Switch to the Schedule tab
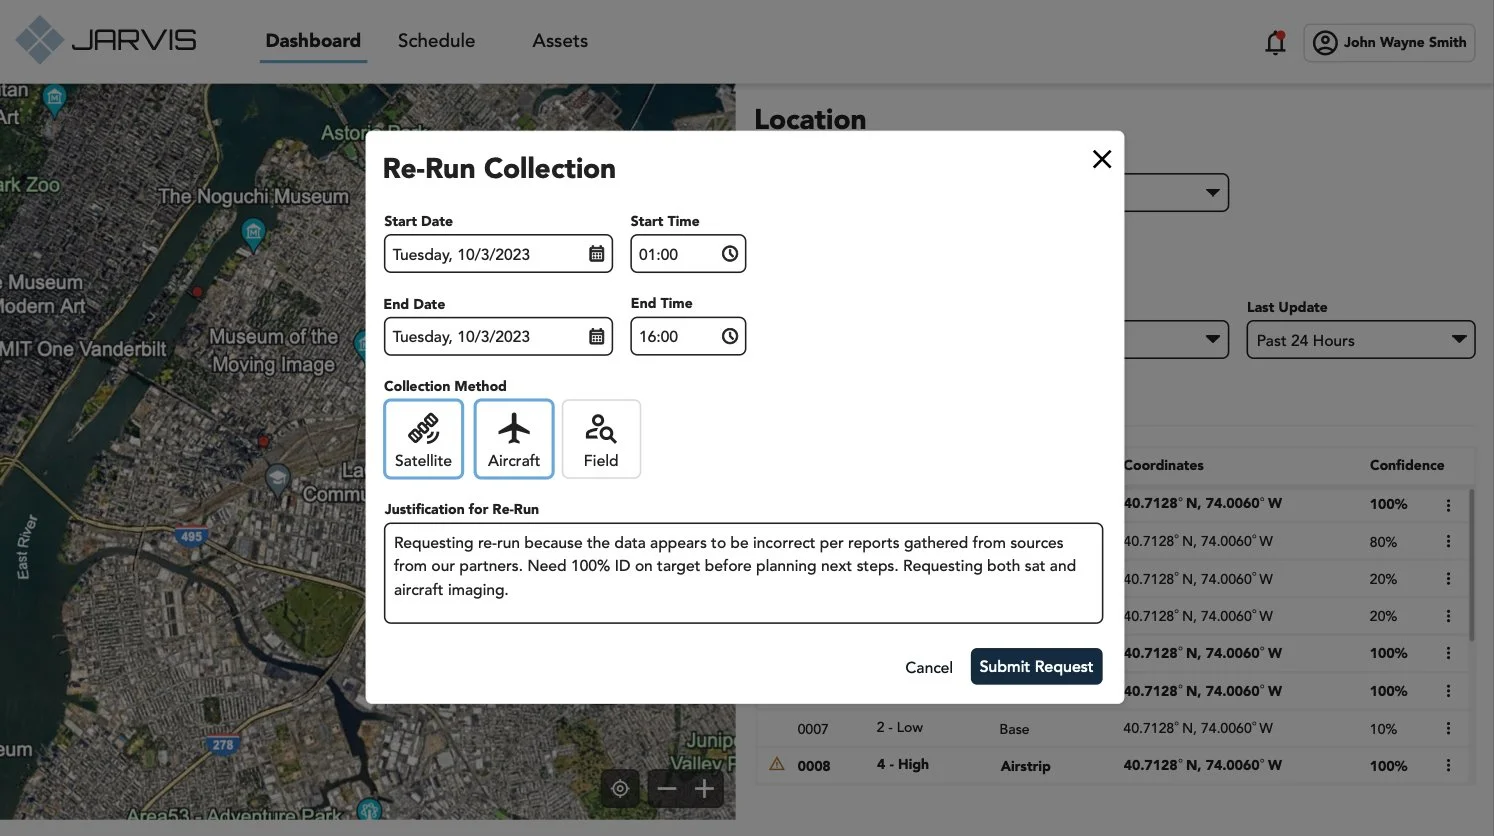 click(x=436, y=41)
